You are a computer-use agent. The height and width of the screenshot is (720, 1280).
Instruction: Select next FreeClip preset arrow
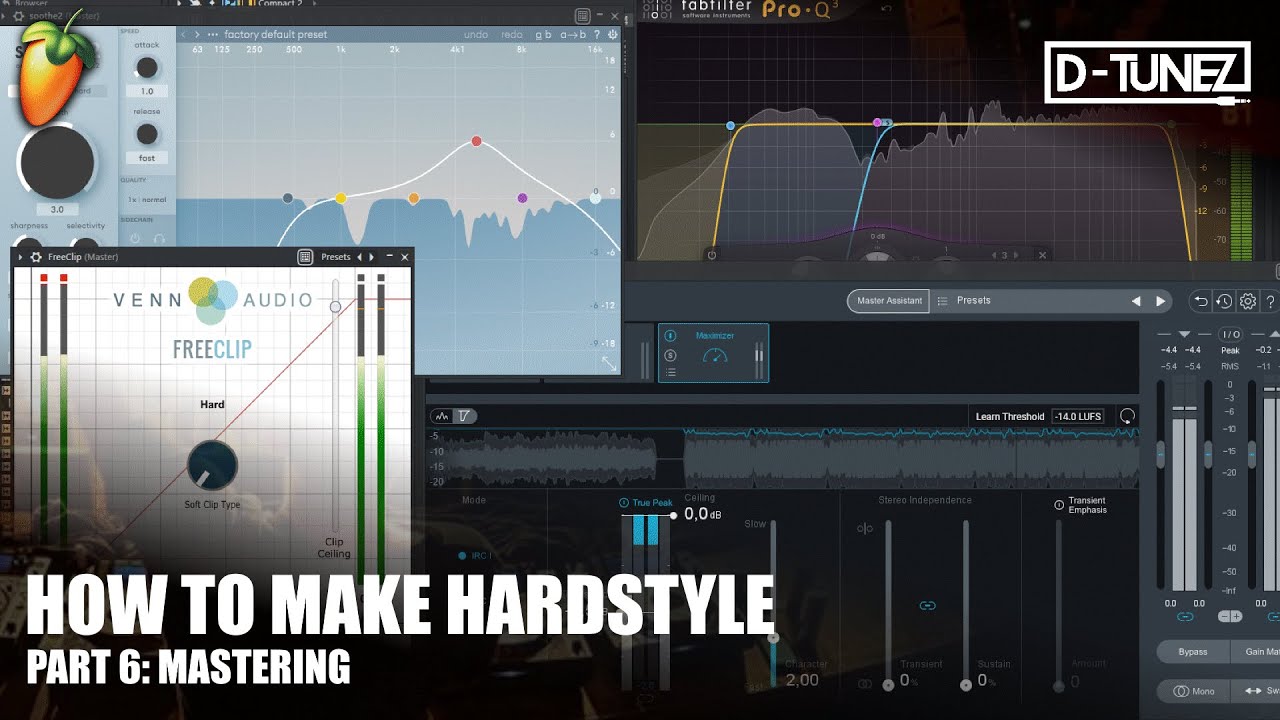click(x=372, y=257)
